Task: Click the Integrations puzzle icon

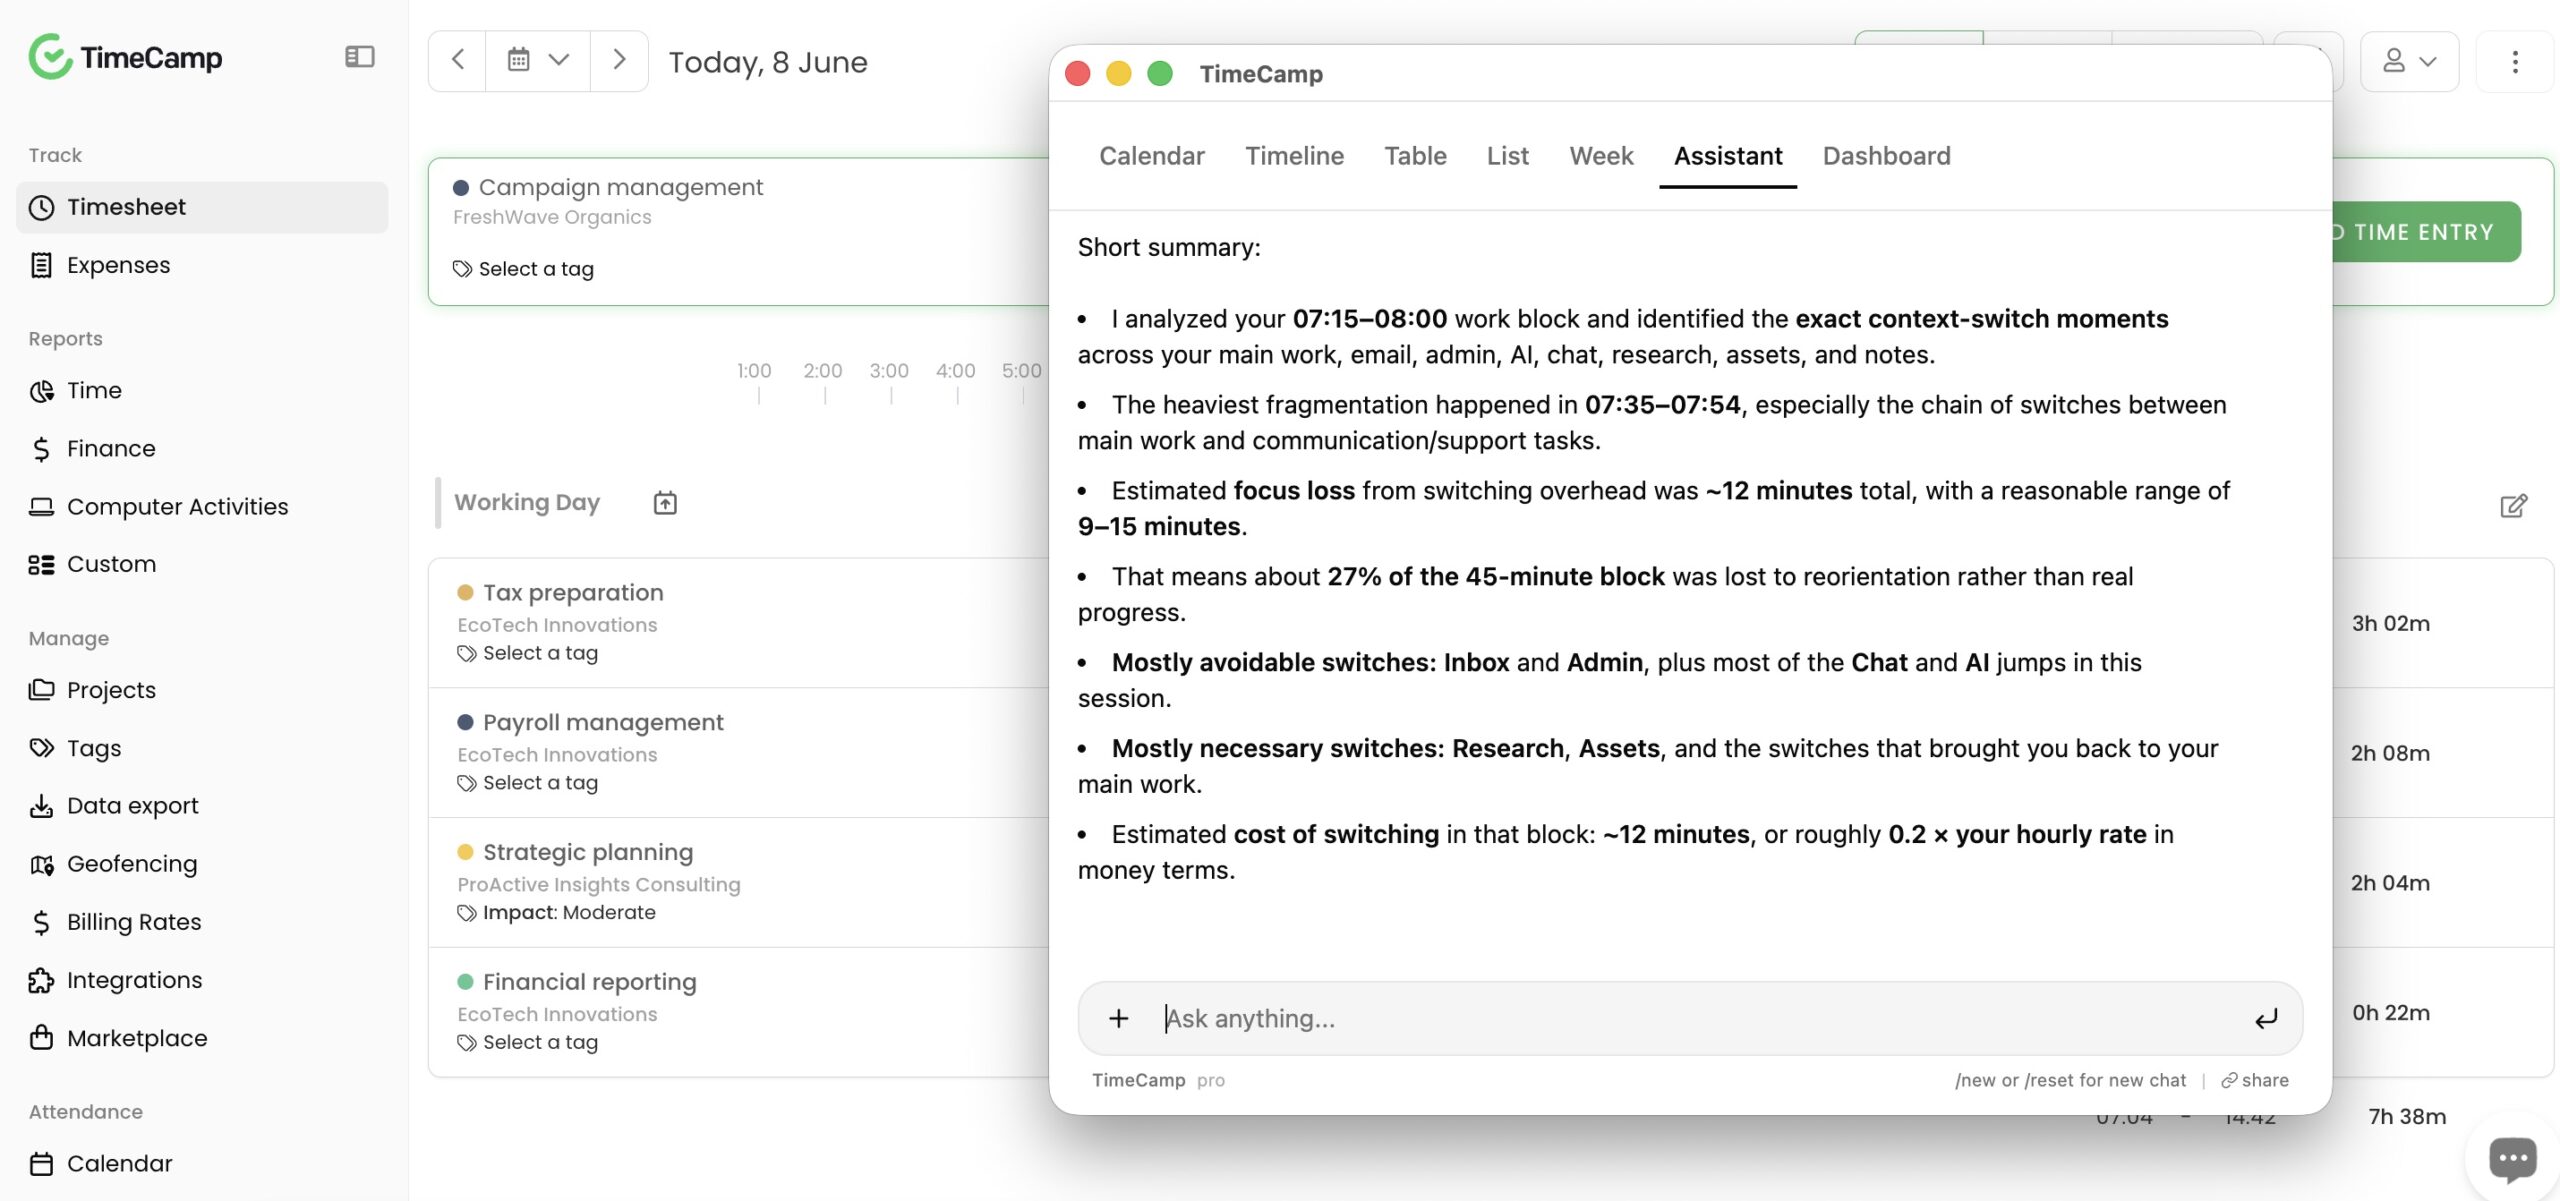Action: click(x=41, y=980)
